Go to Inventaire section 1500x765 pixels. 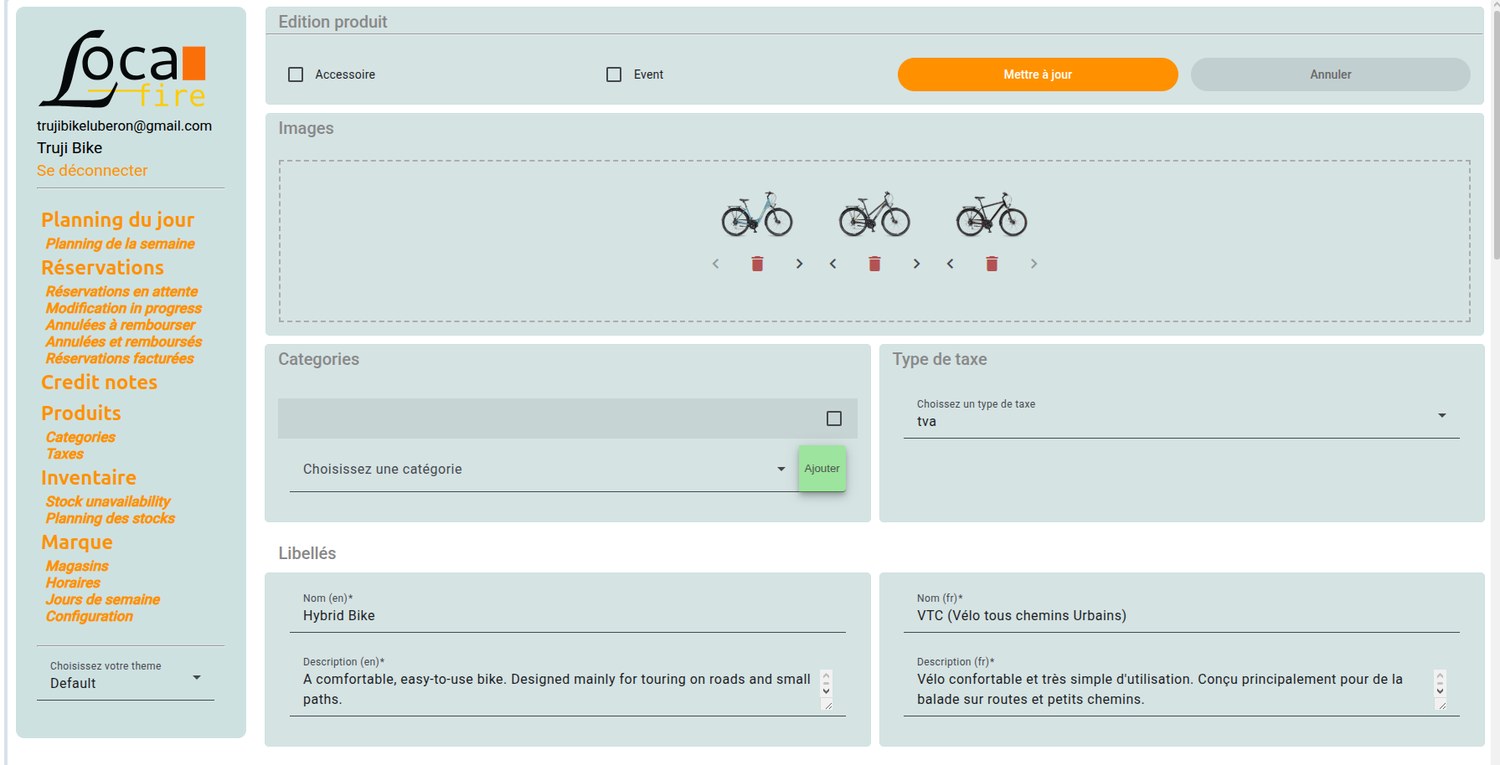89,478
